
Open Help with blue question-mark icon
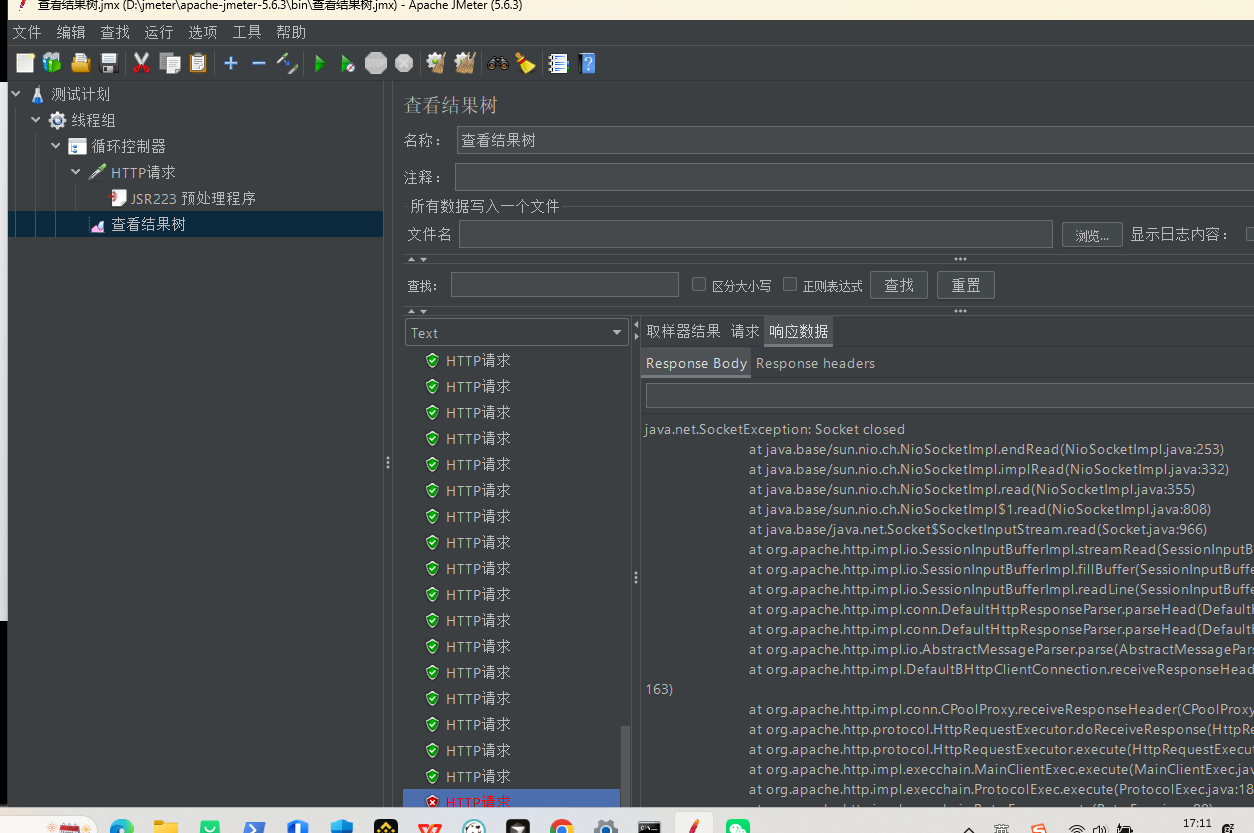click(588, 63)
